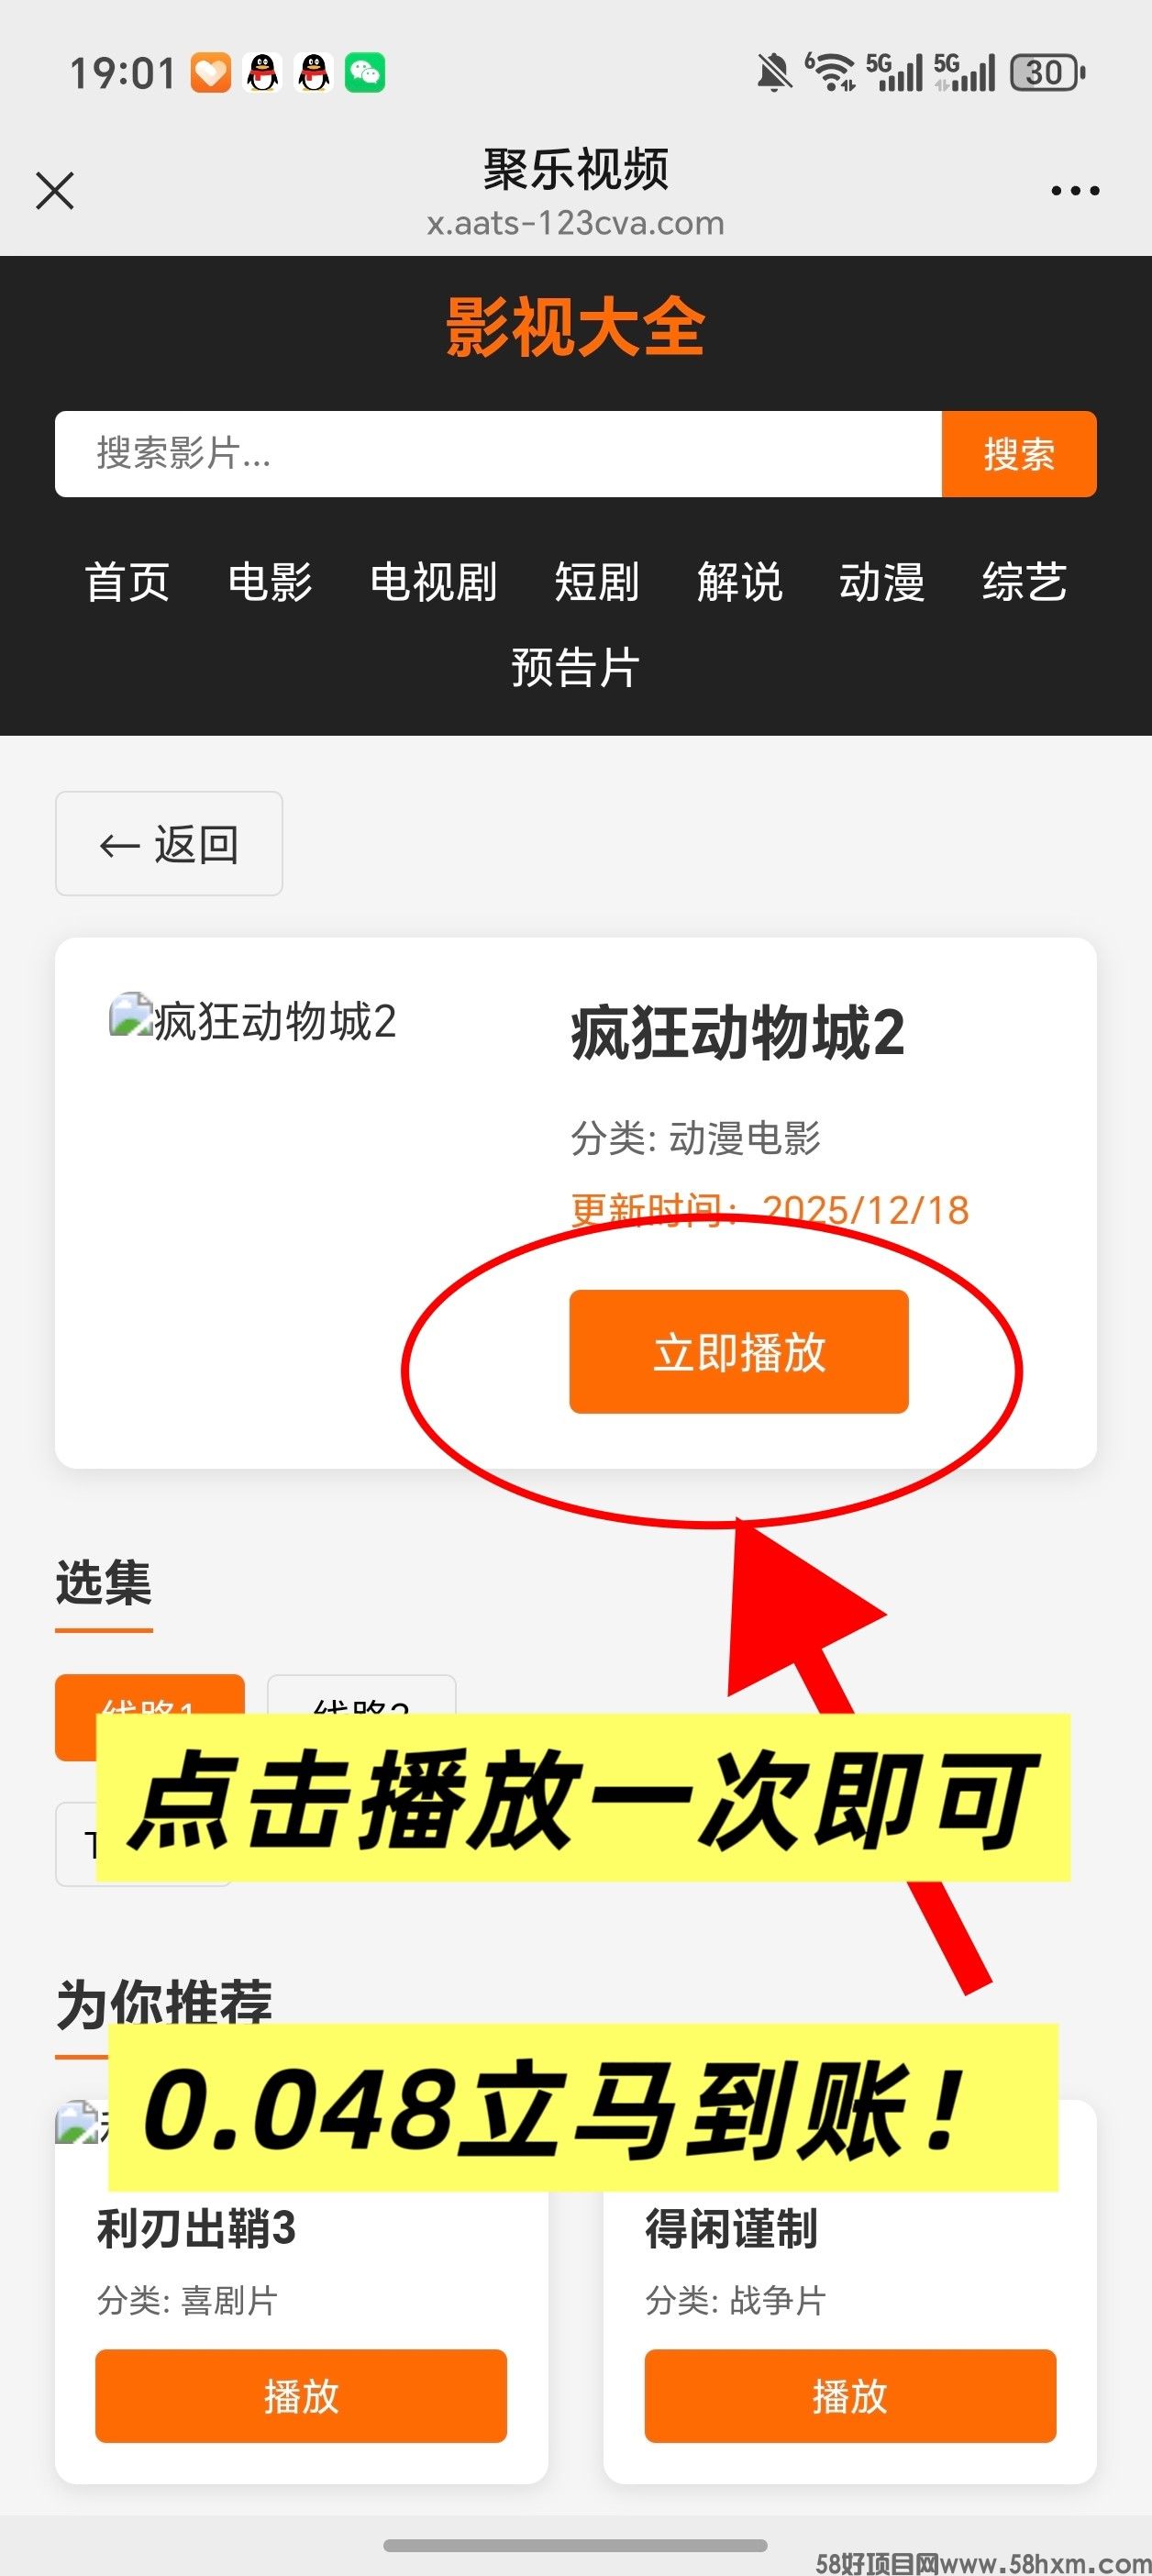This screenshot has width=1152, height=2576.
Task: Open the 电影 category
Action: (x=270, y=582)
